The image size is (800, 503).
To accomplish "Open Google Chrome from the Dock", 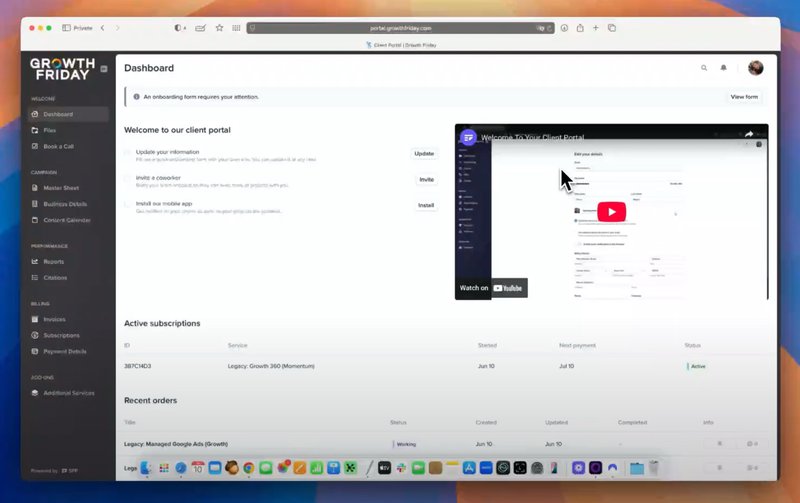I will coord(248,468).
